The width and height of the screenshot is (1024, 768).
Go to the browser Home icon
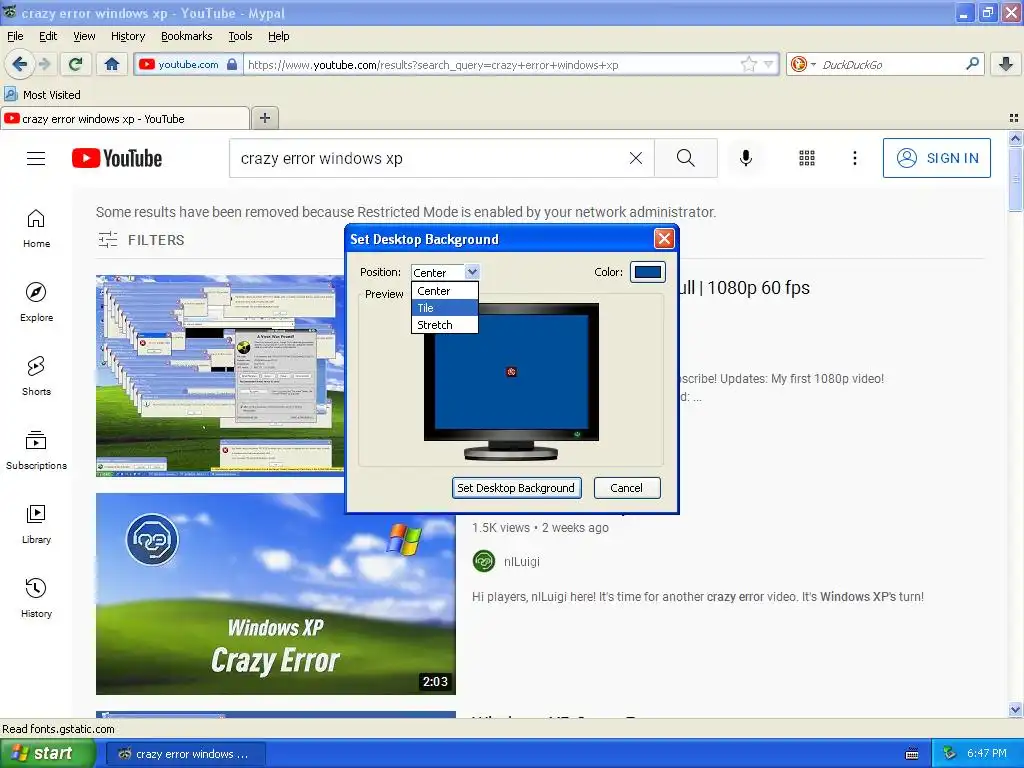(112, 64)
